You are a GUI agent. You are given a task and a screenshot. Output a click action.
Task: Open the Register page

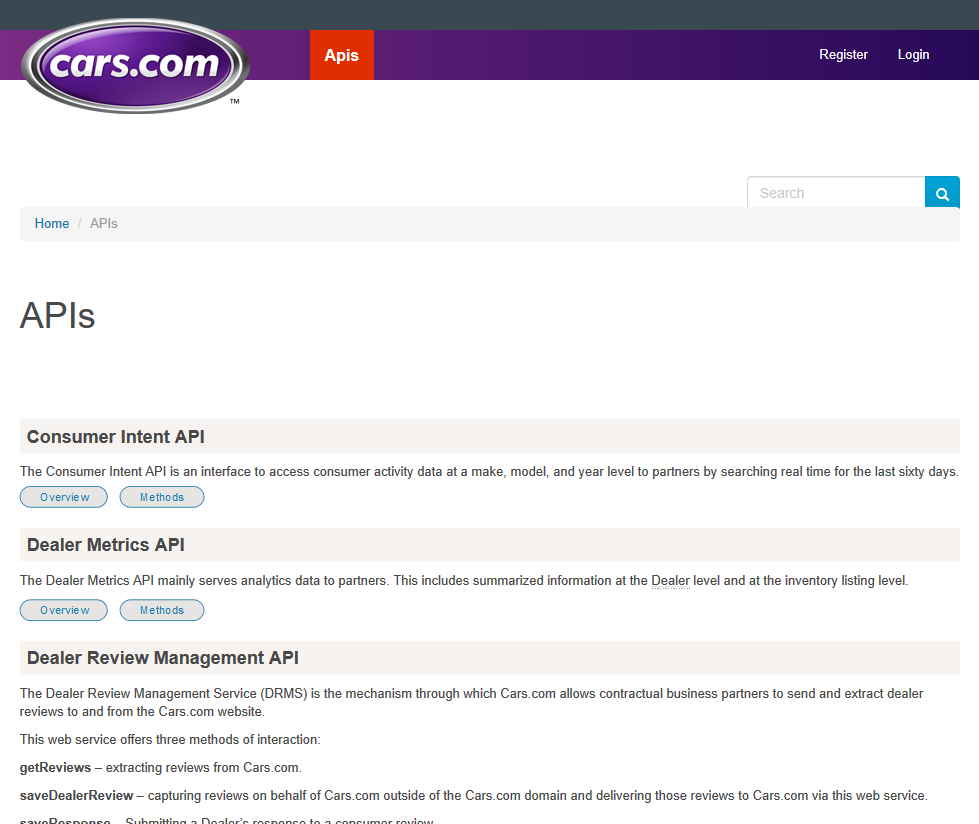(843, 54)
